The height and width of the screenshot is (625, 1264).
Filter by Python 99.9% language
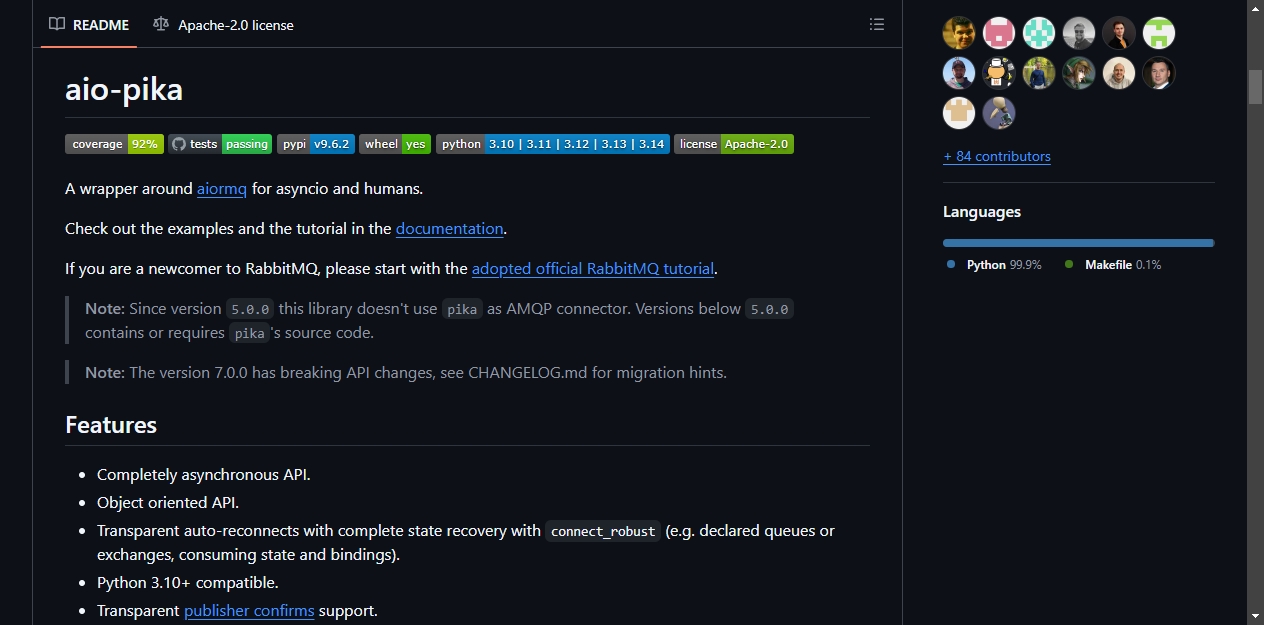(995, 265)
